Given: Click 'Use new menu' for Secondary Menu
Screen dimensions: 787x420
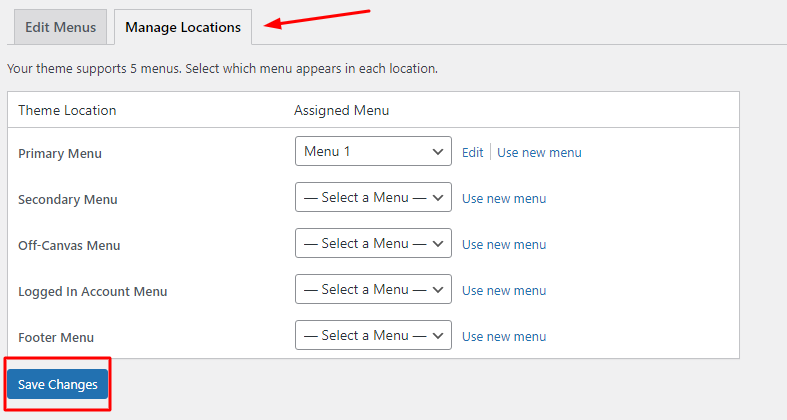Looking at the screenshot, I should click(504, 199).
